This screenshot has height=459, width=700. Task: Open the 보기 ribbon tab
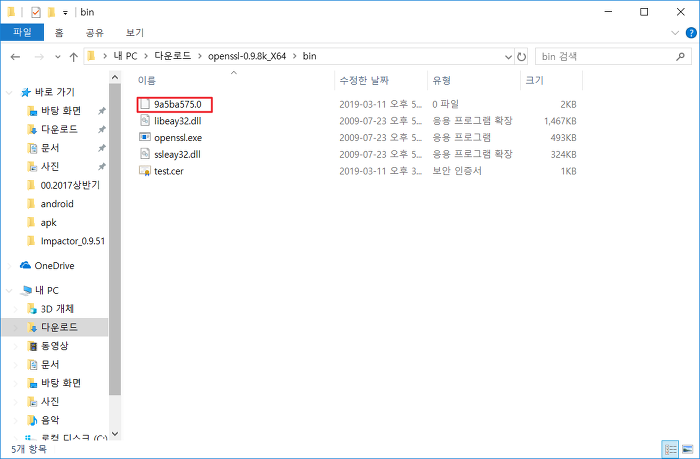135,32
